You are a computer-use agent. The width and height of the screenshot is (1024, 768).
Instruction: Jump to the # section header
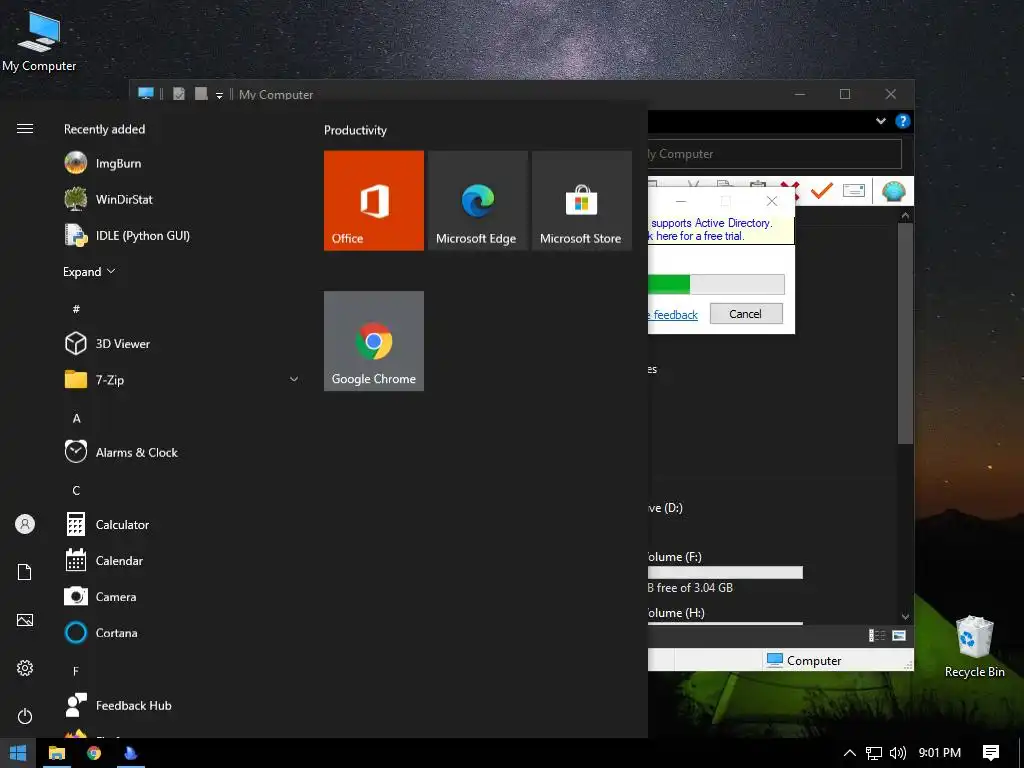pyautogui.click(x=76, y=309)
